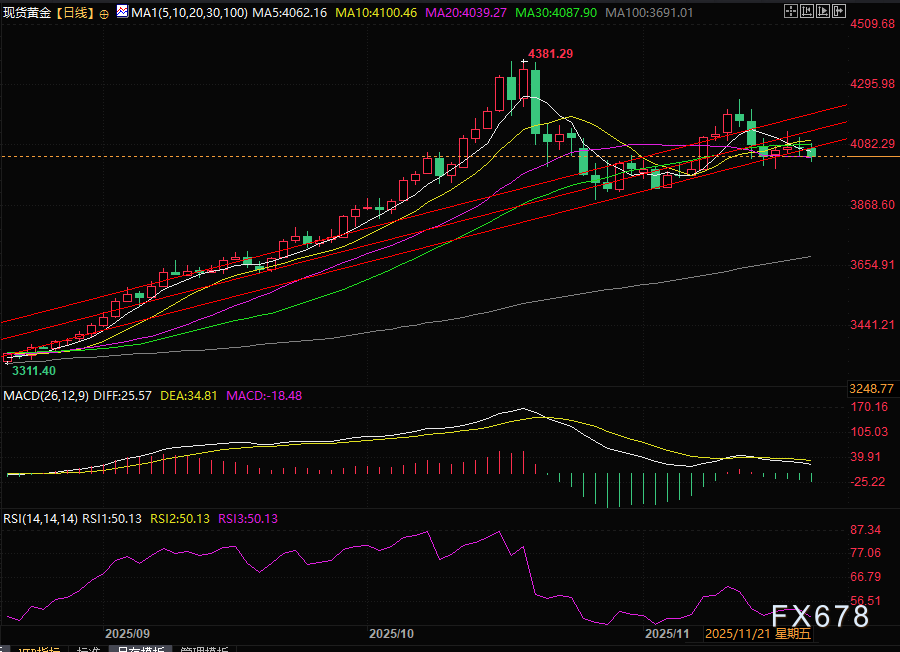Click the MA indicator chart icon
Image resolution: width=900 pixels, height=652 pixels.
click(x=122, y=12)
